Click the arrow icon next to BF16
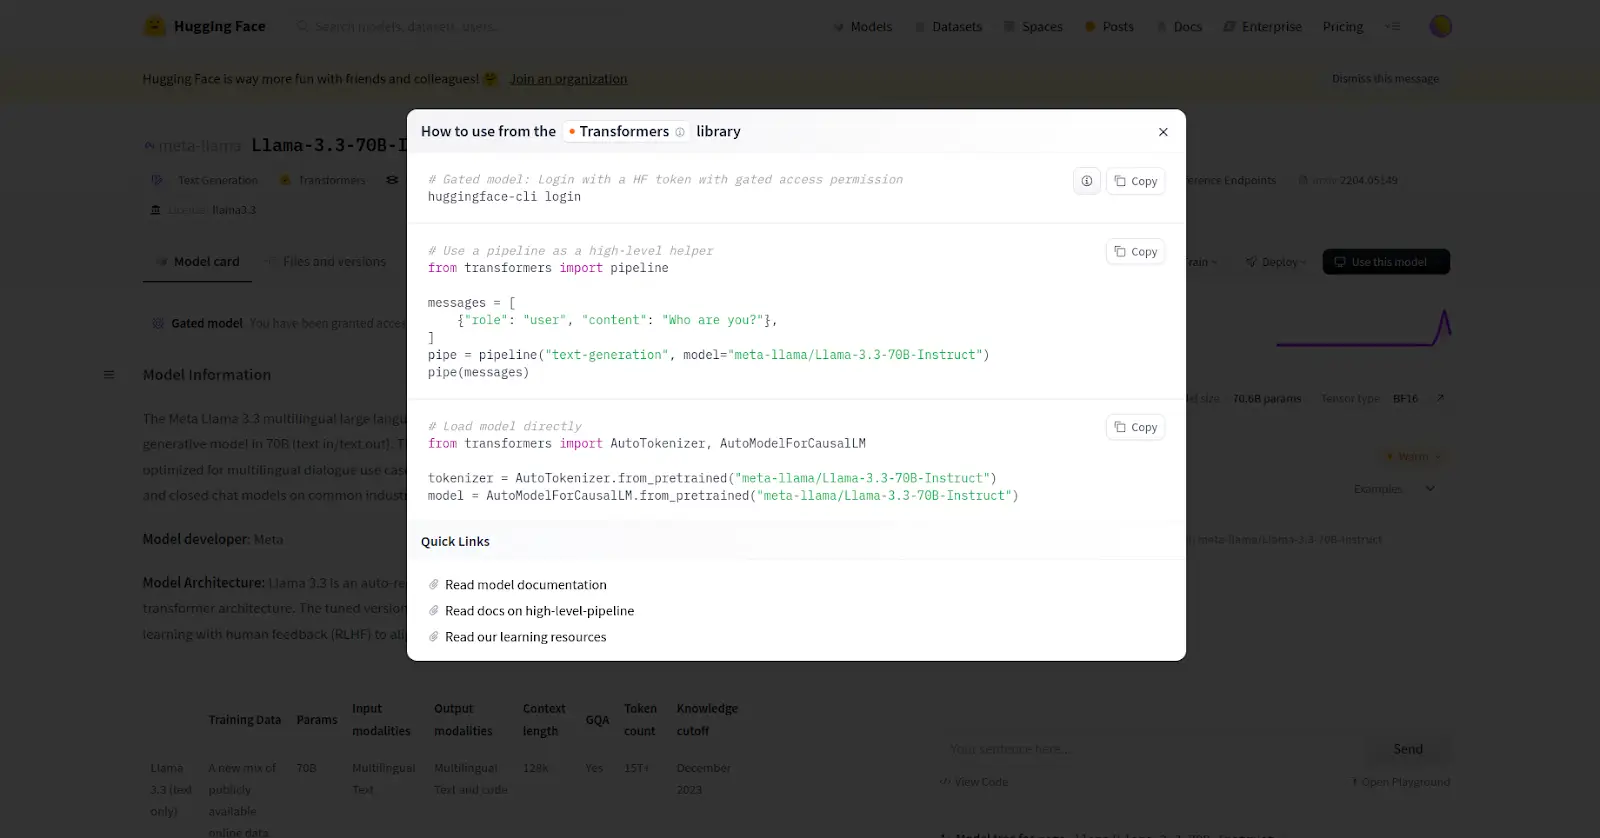This screenshot has width=1600, height=838. click(1440, 398)
